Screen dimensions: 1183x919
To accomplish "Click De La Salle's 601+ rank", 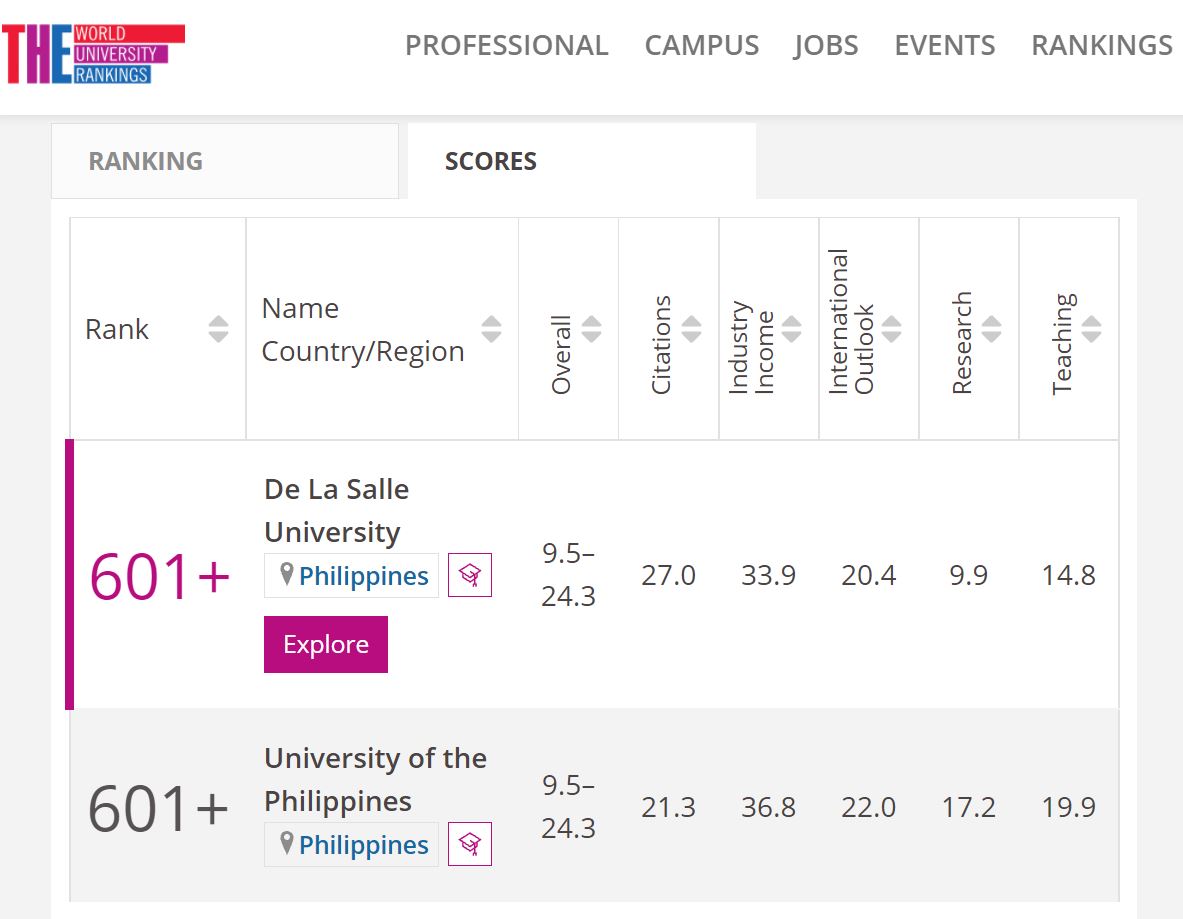I will [x=159, y=576].
